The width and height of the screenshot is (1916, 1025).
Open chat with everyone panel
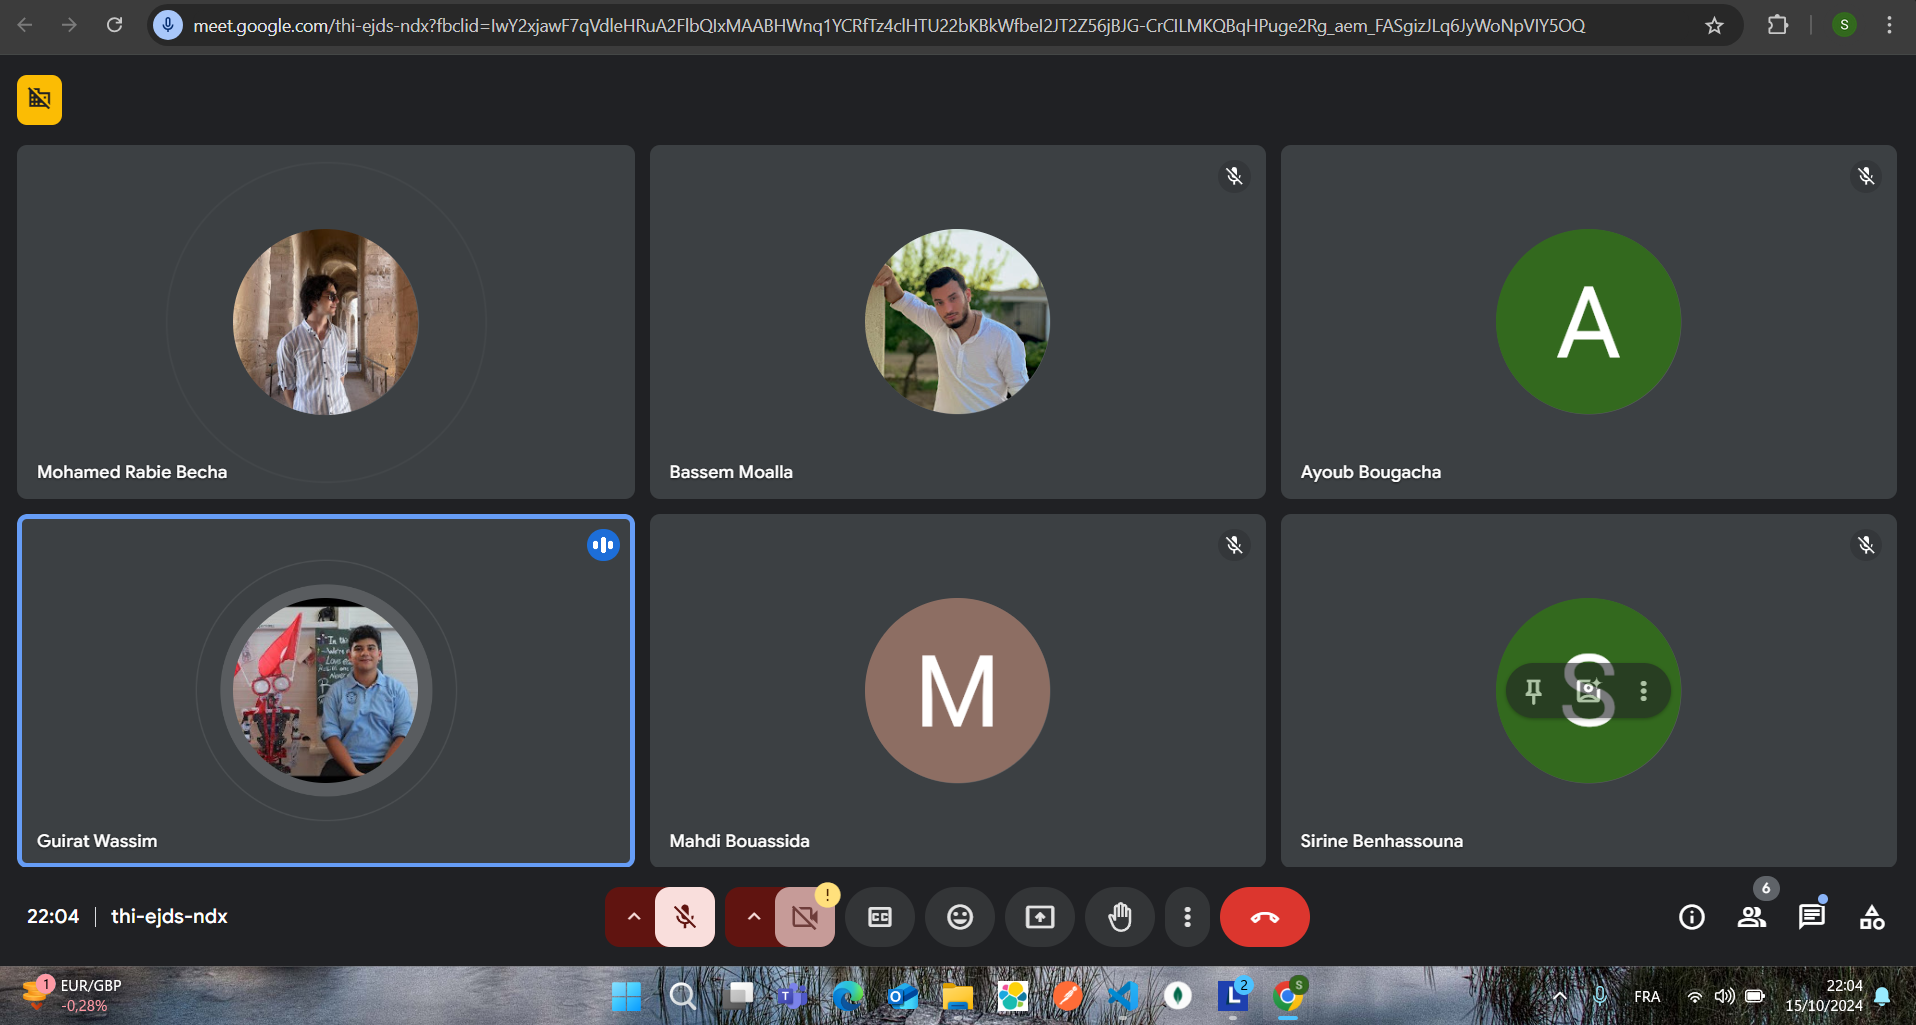point(1811,917)
